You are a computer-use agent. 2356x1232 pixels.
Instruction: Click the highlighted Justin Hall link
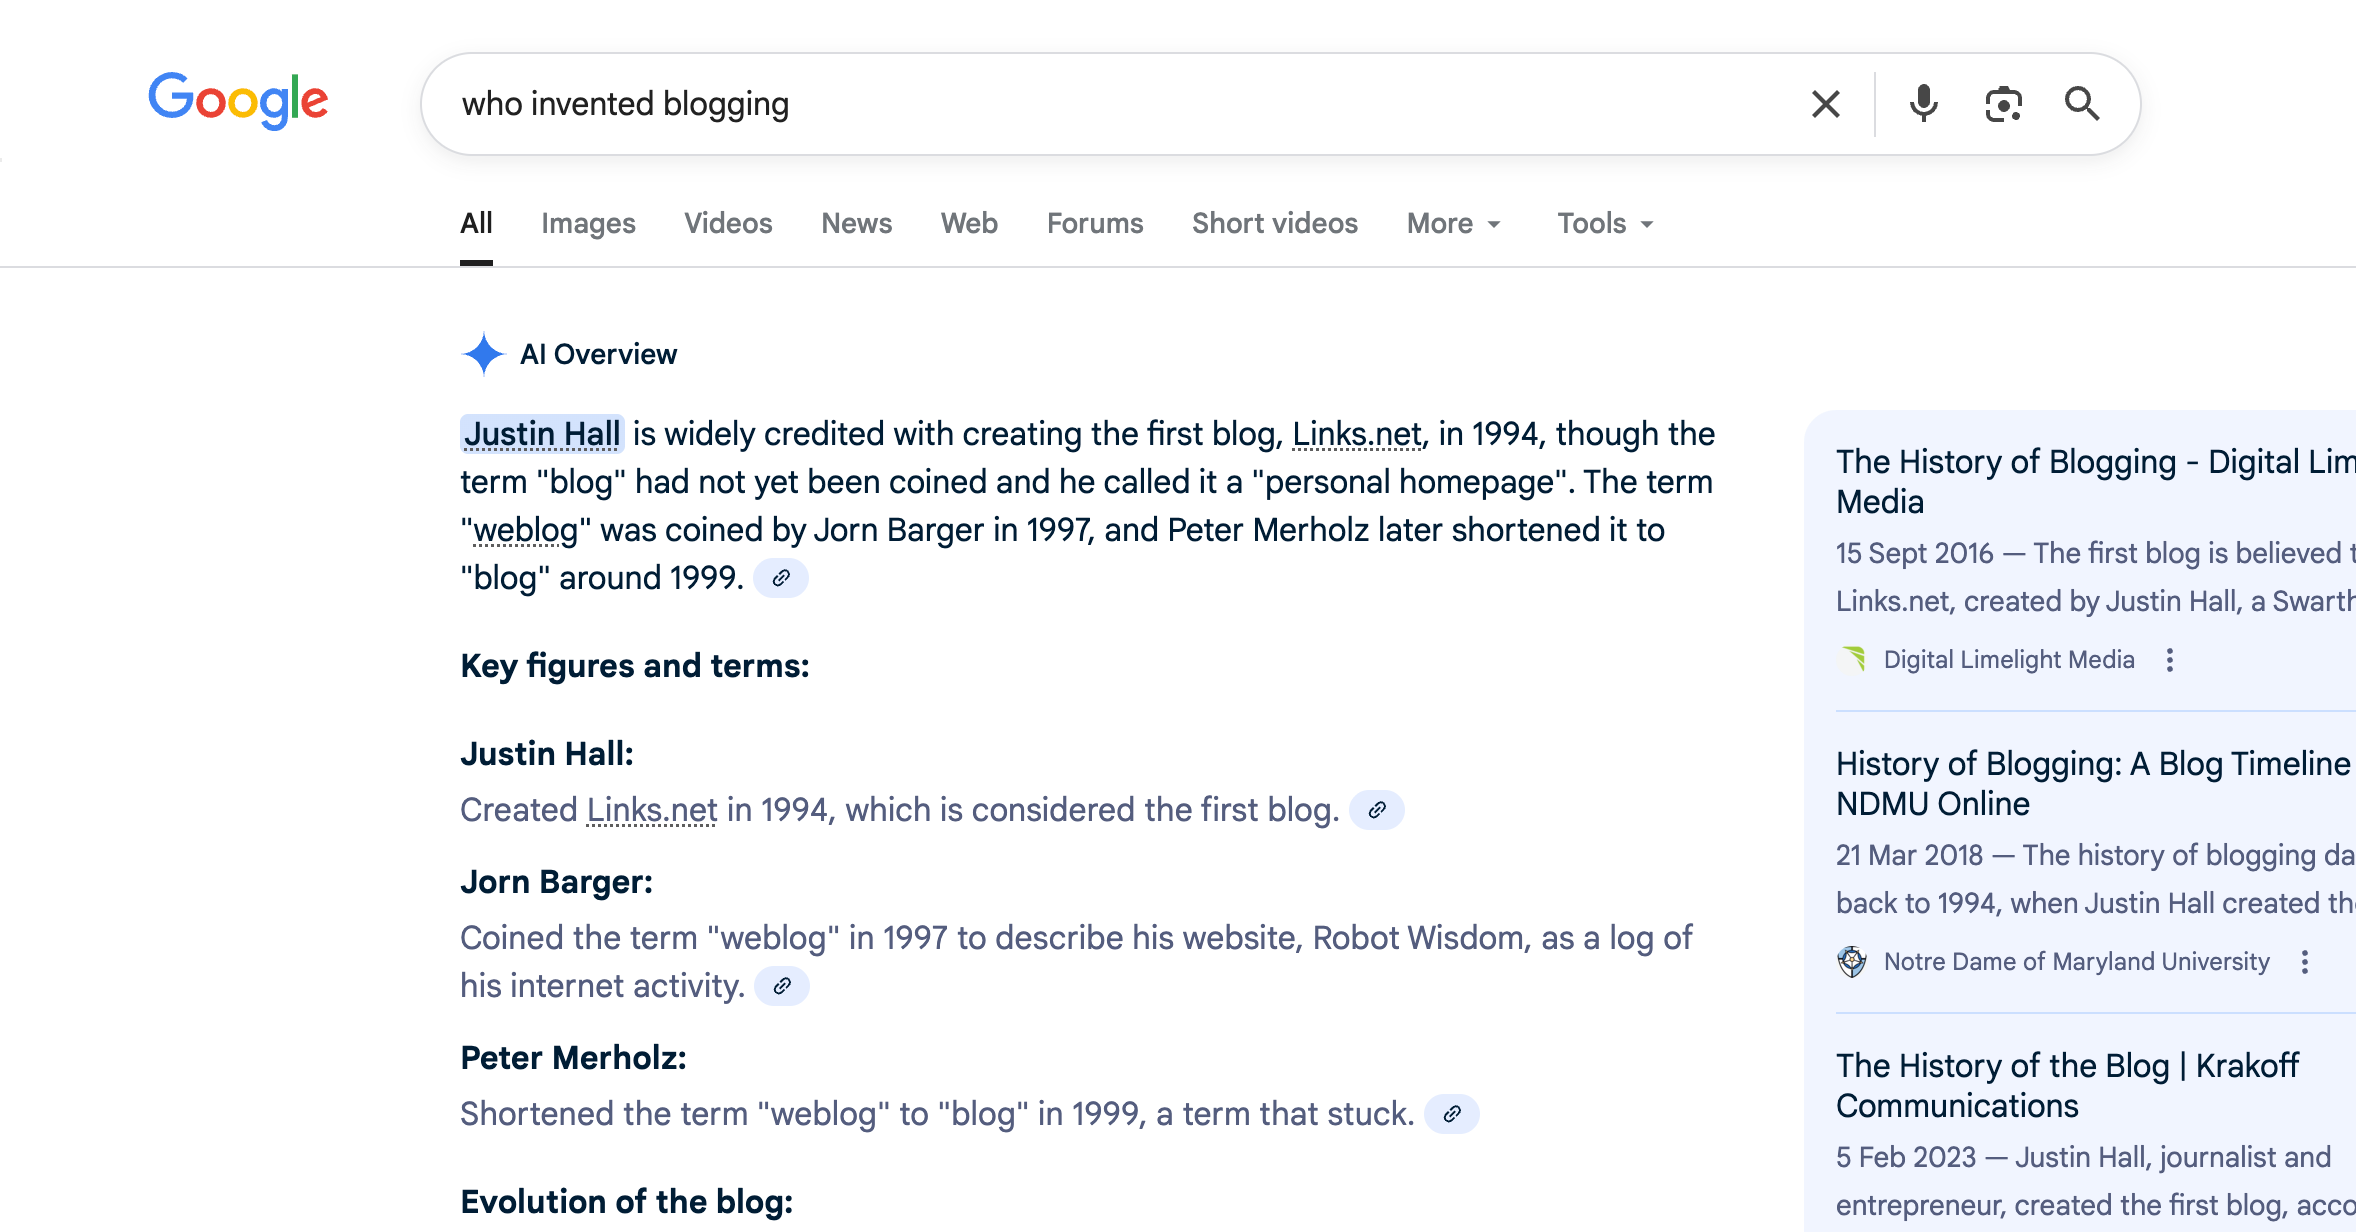click(x=542, y=434)
